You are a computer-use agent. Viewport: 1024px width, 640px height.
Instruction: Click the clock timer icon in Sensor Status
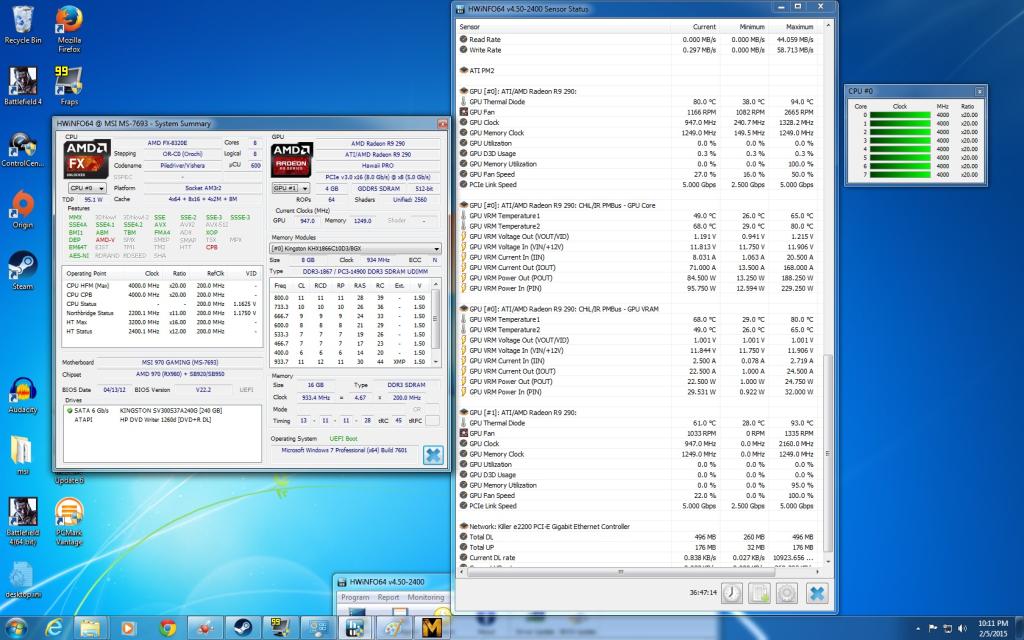pos(732,593)
